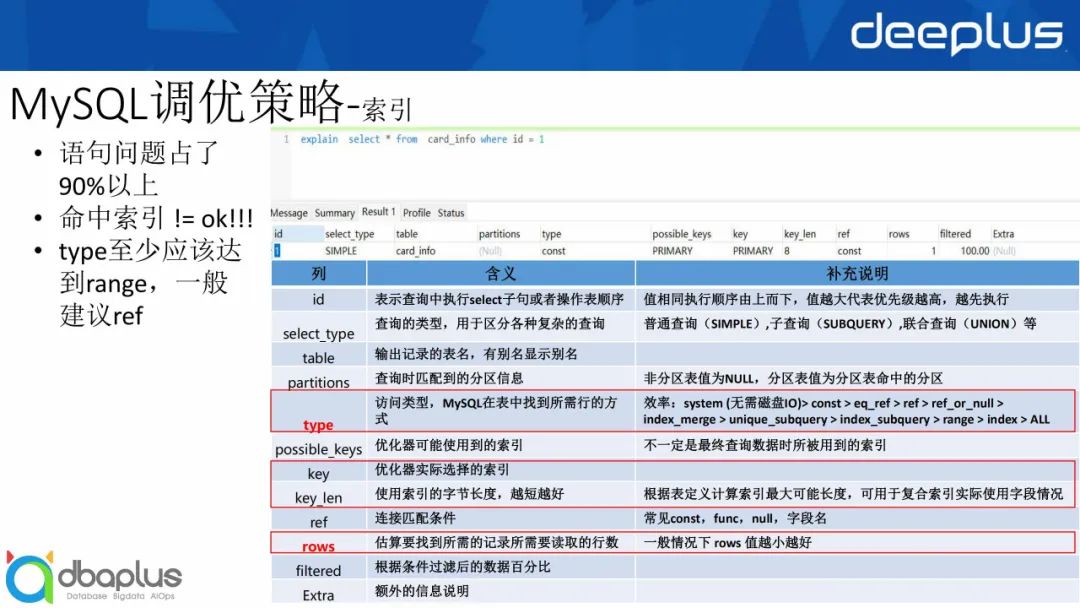
Task: Switch to the Message tab
Action: 289,213
